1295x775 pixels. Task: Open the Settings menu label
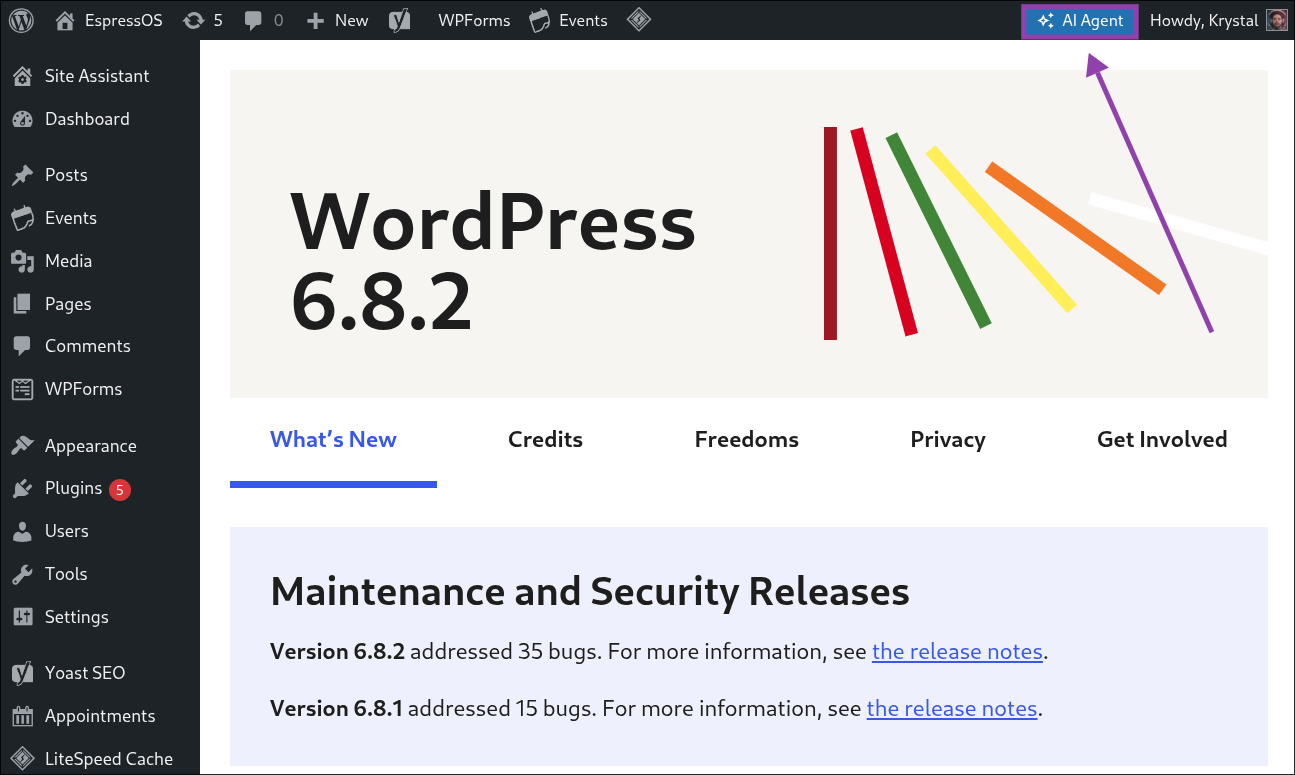(x=77, y=617)
